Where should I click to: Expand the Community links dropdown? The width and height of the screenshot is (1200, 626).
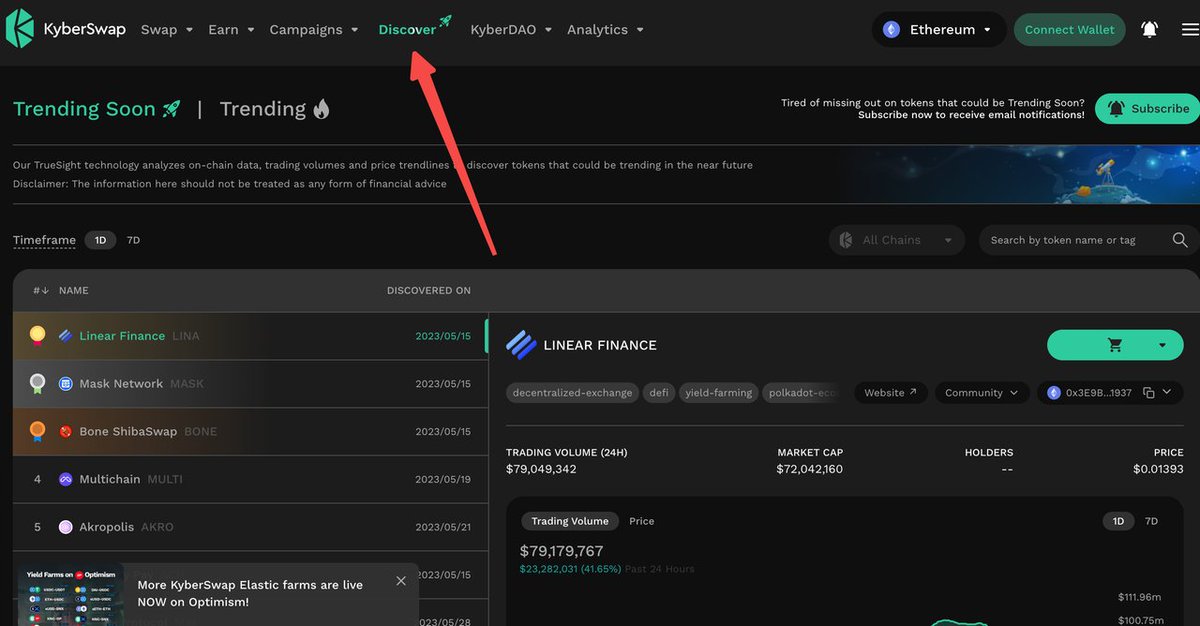[981, 393]
